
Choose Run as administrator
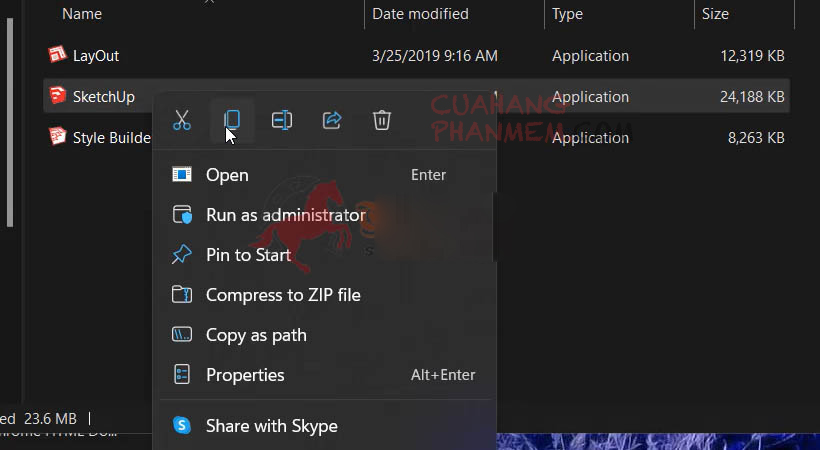pos(285,215)
